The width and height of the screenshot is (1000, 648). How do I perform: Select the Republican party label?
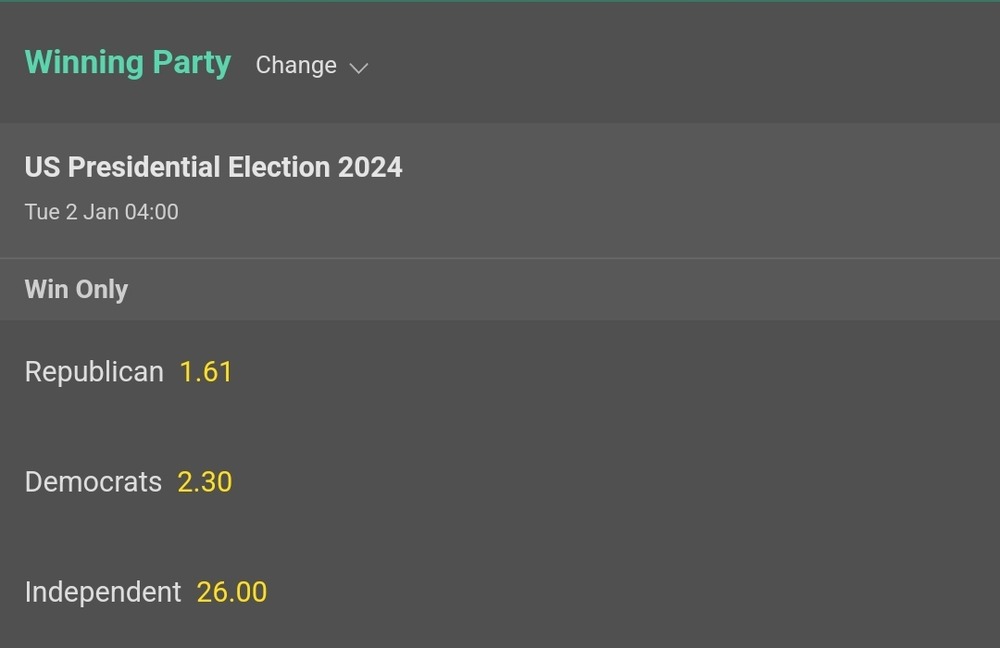94,372
